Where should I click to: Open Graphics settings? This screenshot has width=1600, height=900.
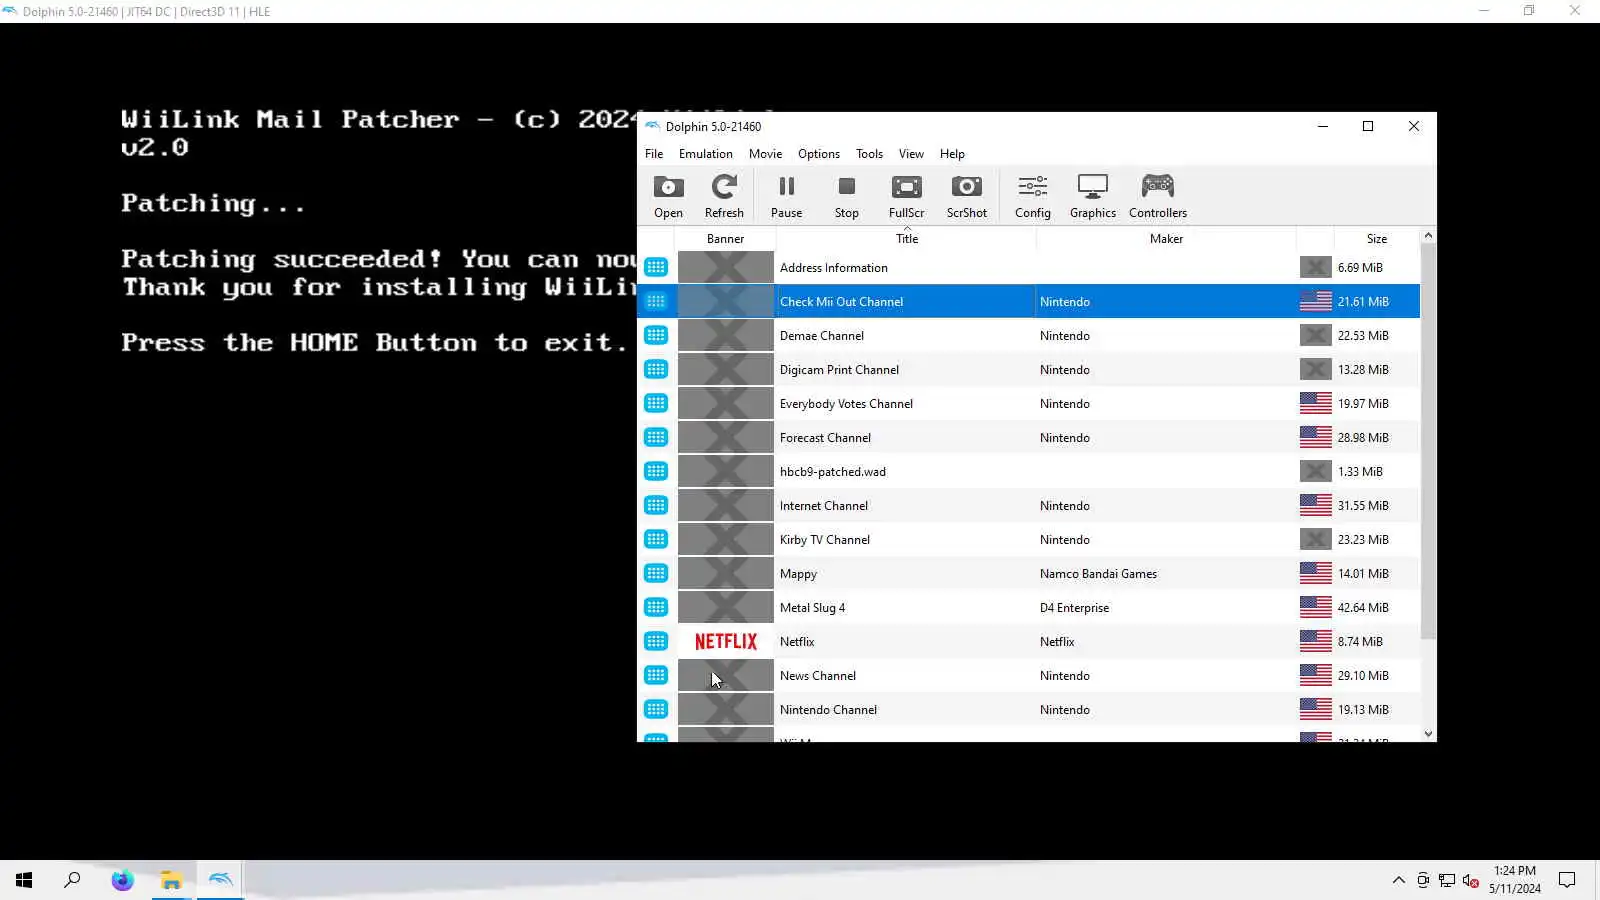tap(1093, 196)
